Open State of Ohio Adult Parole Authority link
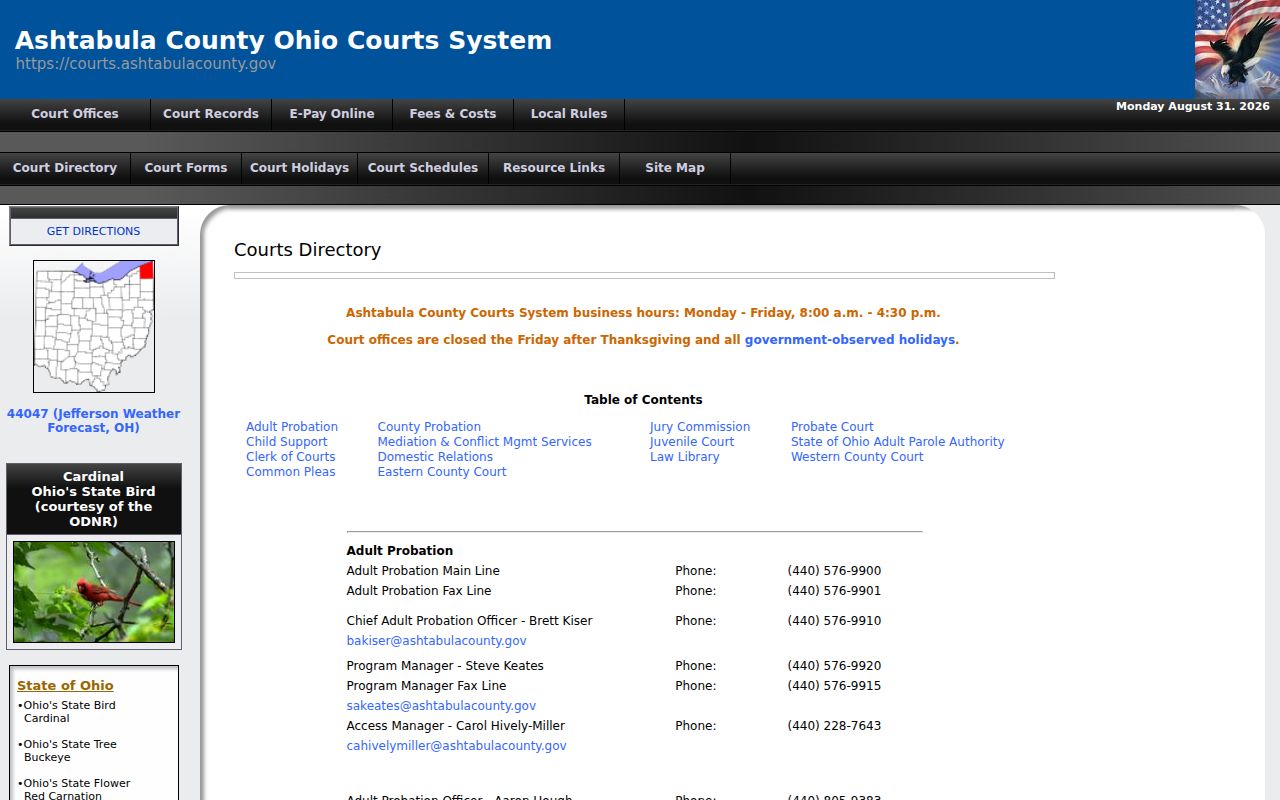 point(898,442)
